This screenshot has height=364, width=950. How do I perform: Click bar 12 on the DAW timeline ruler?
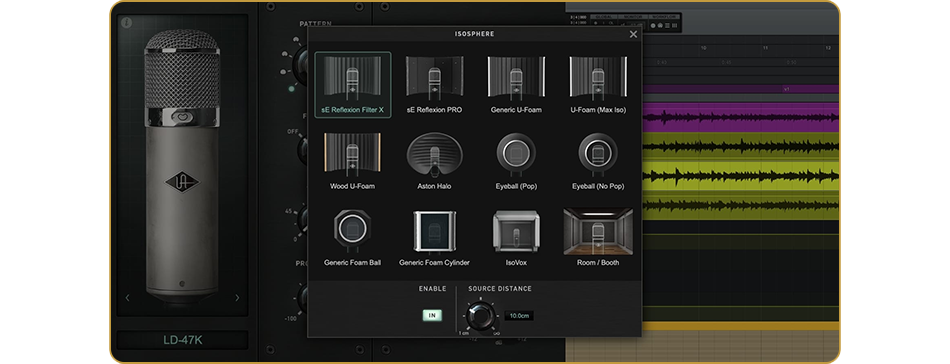click(828, 48)
